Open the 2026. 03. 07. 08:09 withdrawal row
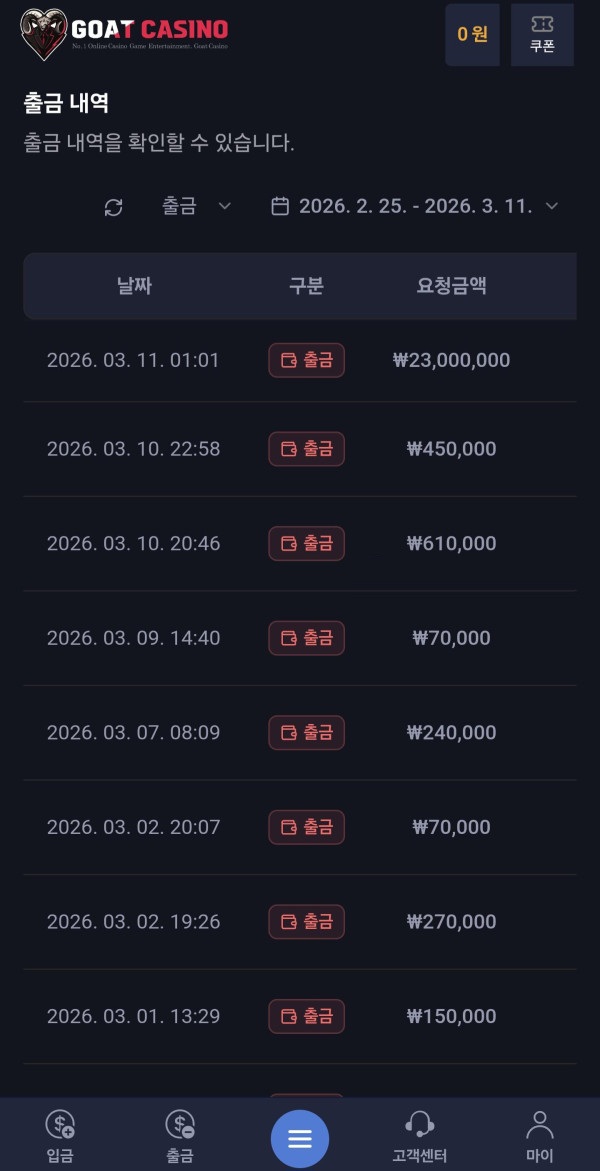600x1171 pixels. (133, 732)
